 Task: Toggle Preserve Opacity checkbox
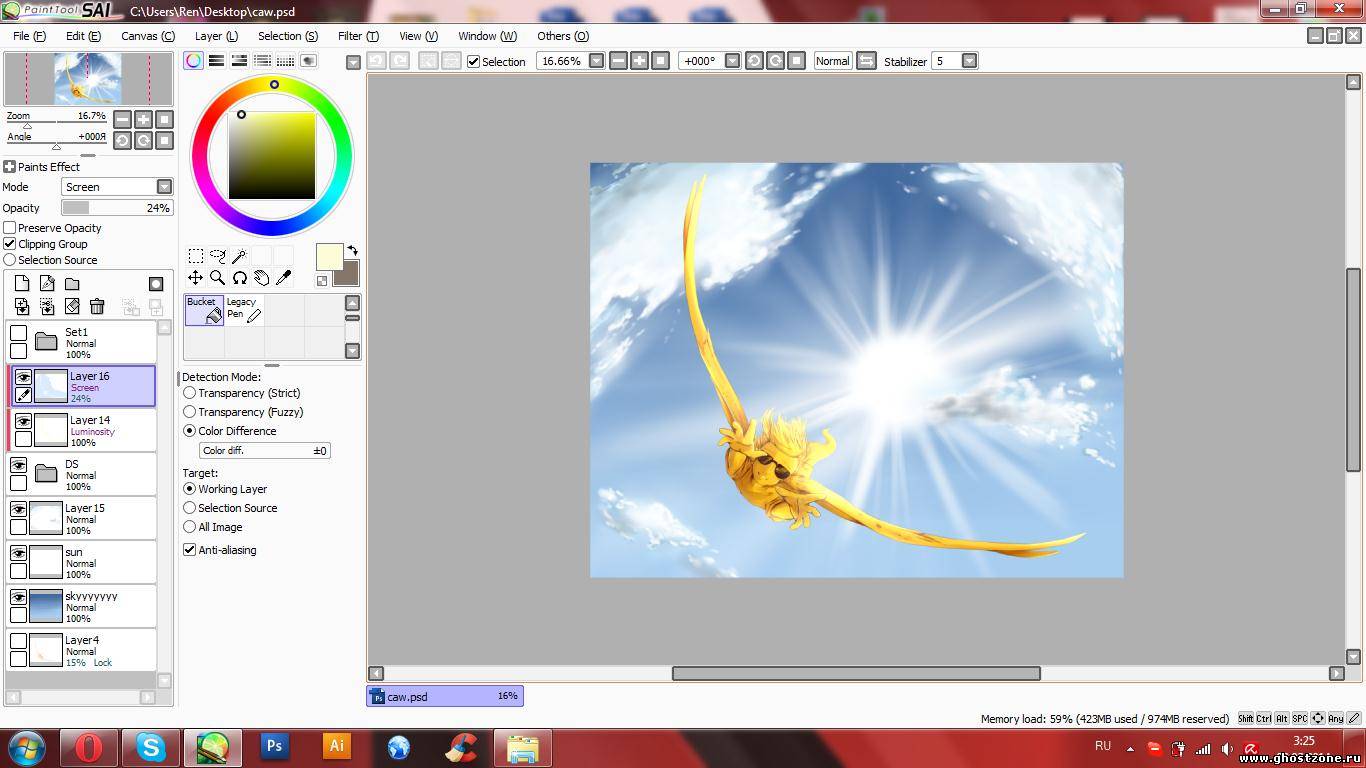[10, 228]
